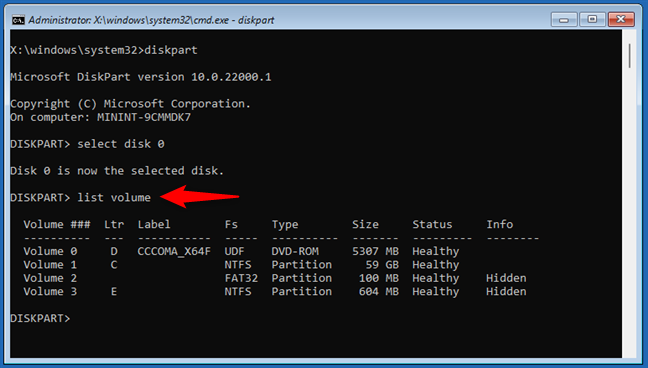648x368 pixels.
Task: Click the 'Info' column header
Action: tap(500, 224)
